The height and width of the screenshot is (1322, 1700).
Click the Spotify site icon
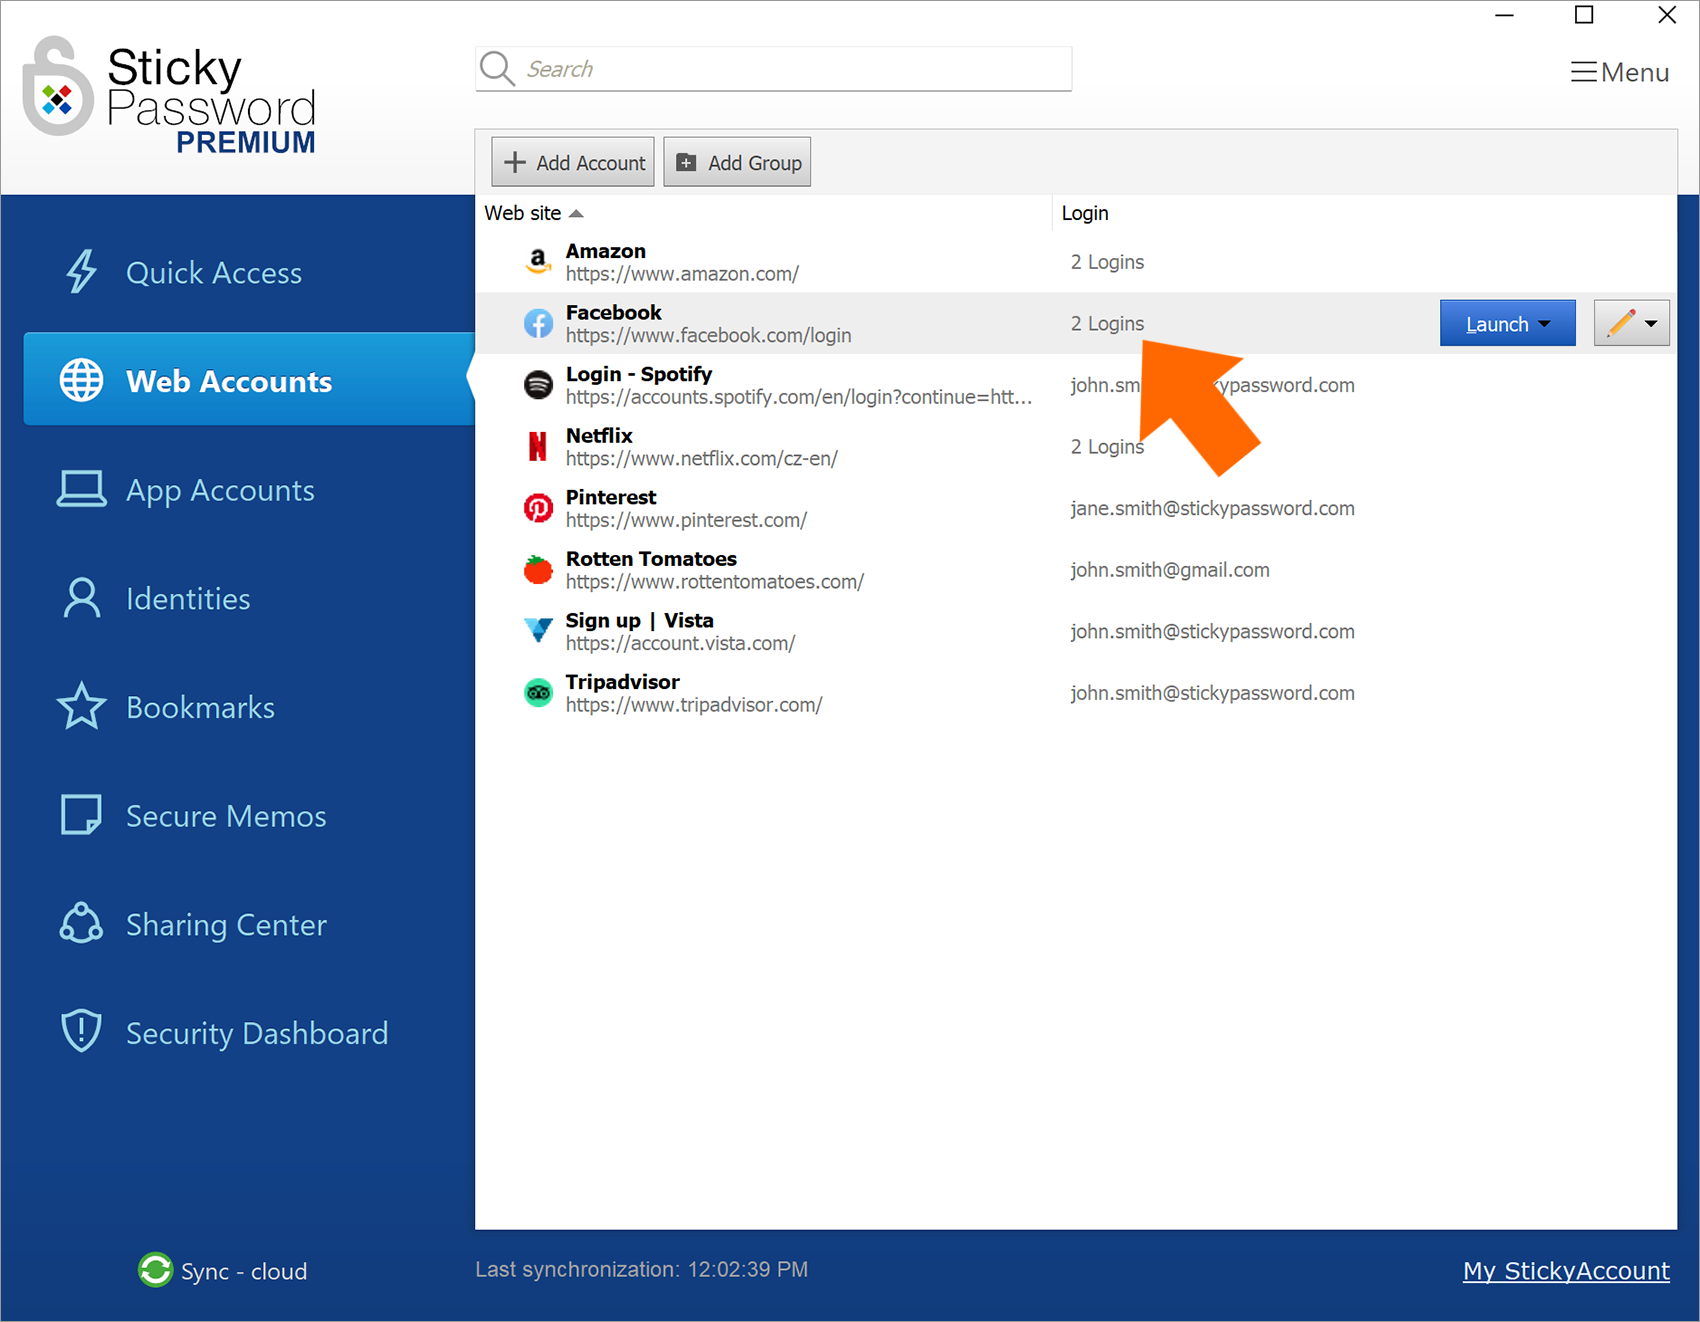click(x=538, y=385)
